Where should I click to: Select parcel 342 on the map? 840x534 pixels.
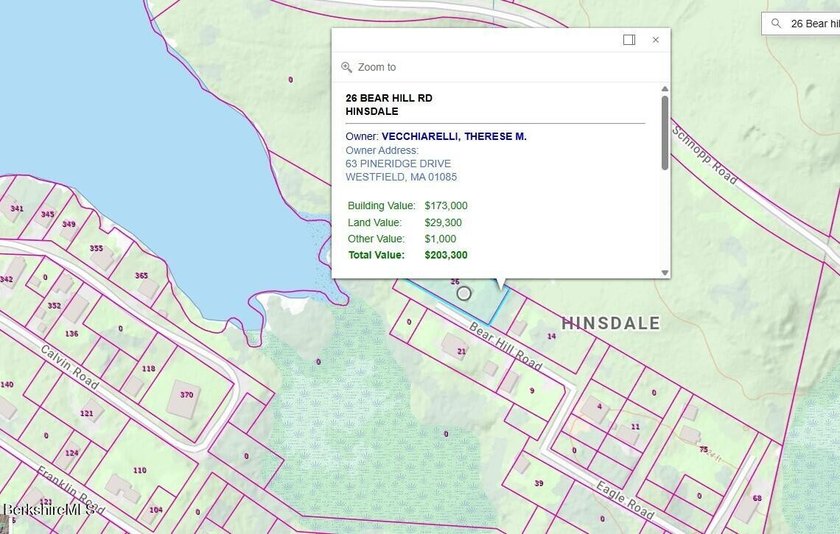click(x=6, y=279)
